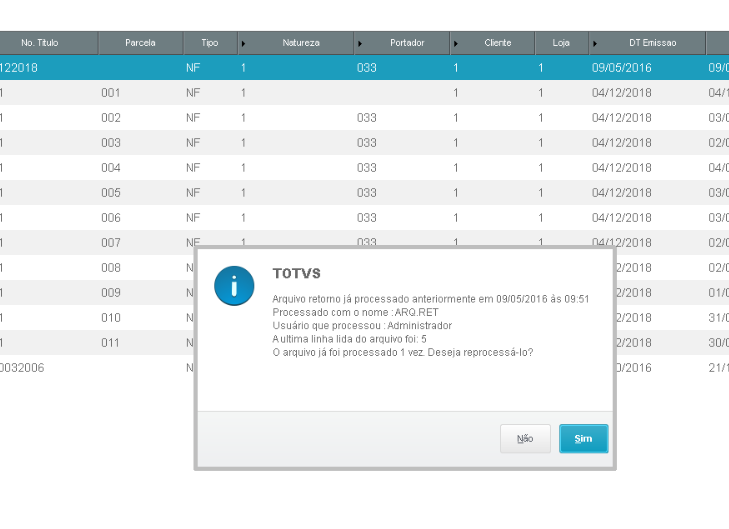Sort by the Parcela column header
Screen dimensions: 729x529
pyautogui.click(x=140, y=43)
